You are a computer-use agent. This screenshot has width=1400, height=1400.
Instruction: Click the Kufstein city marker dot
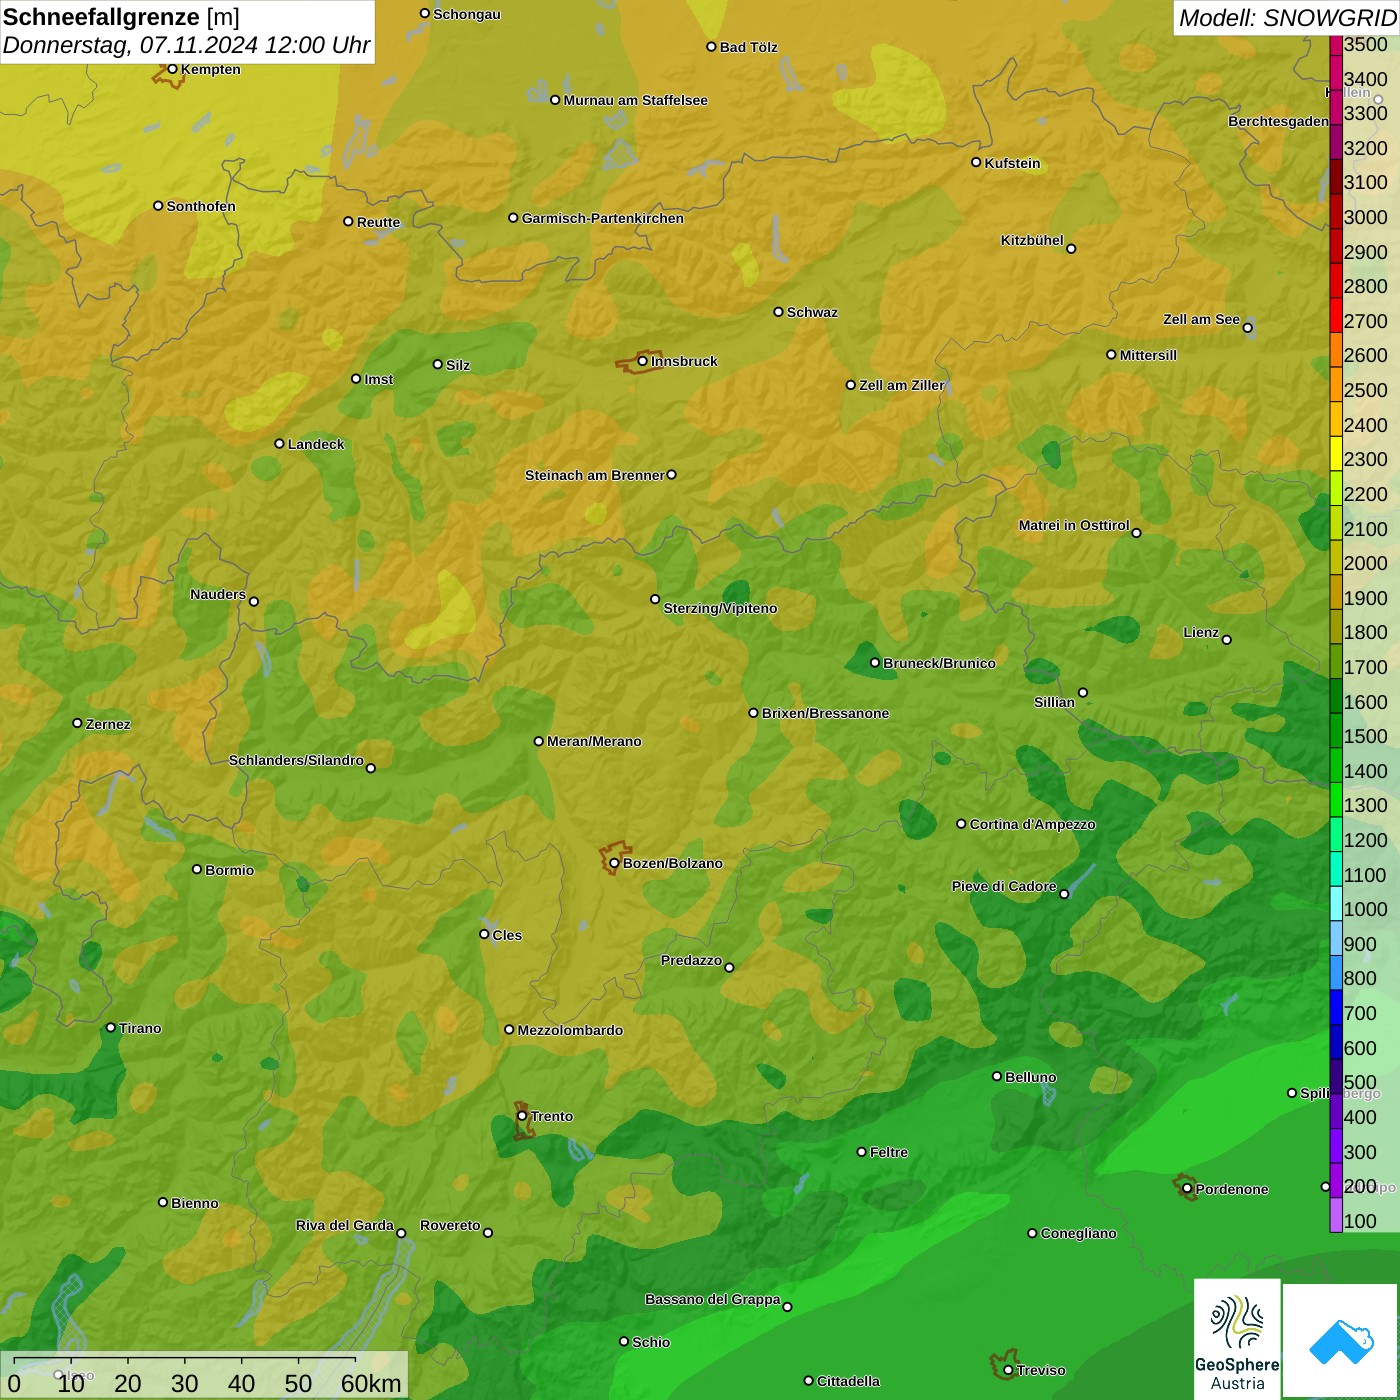point(976,162)
